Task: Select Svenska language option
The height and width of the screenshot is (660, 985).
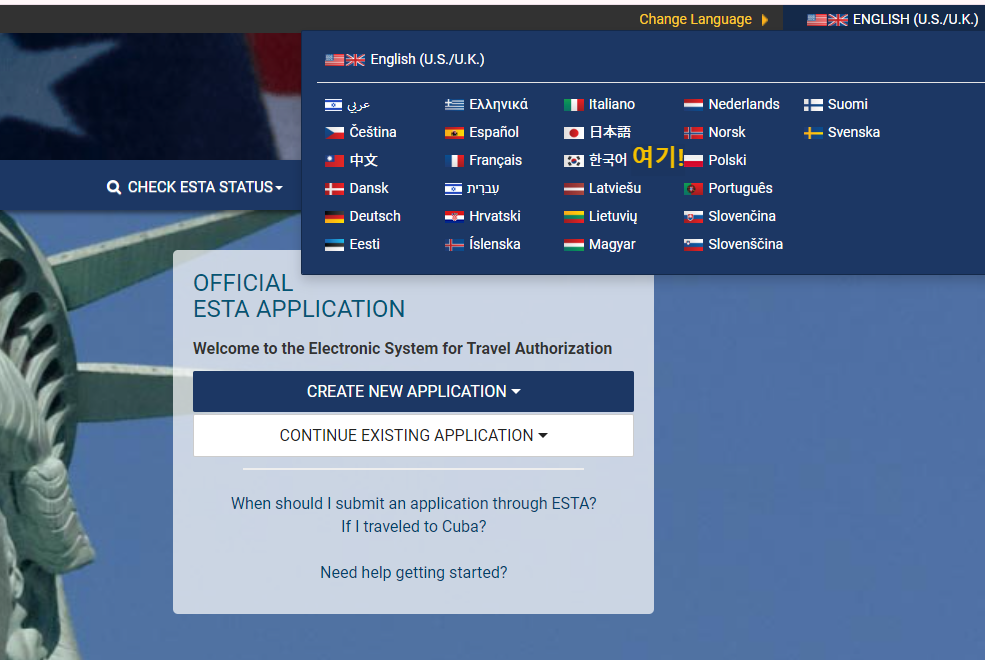Action: tap(854, 133)
